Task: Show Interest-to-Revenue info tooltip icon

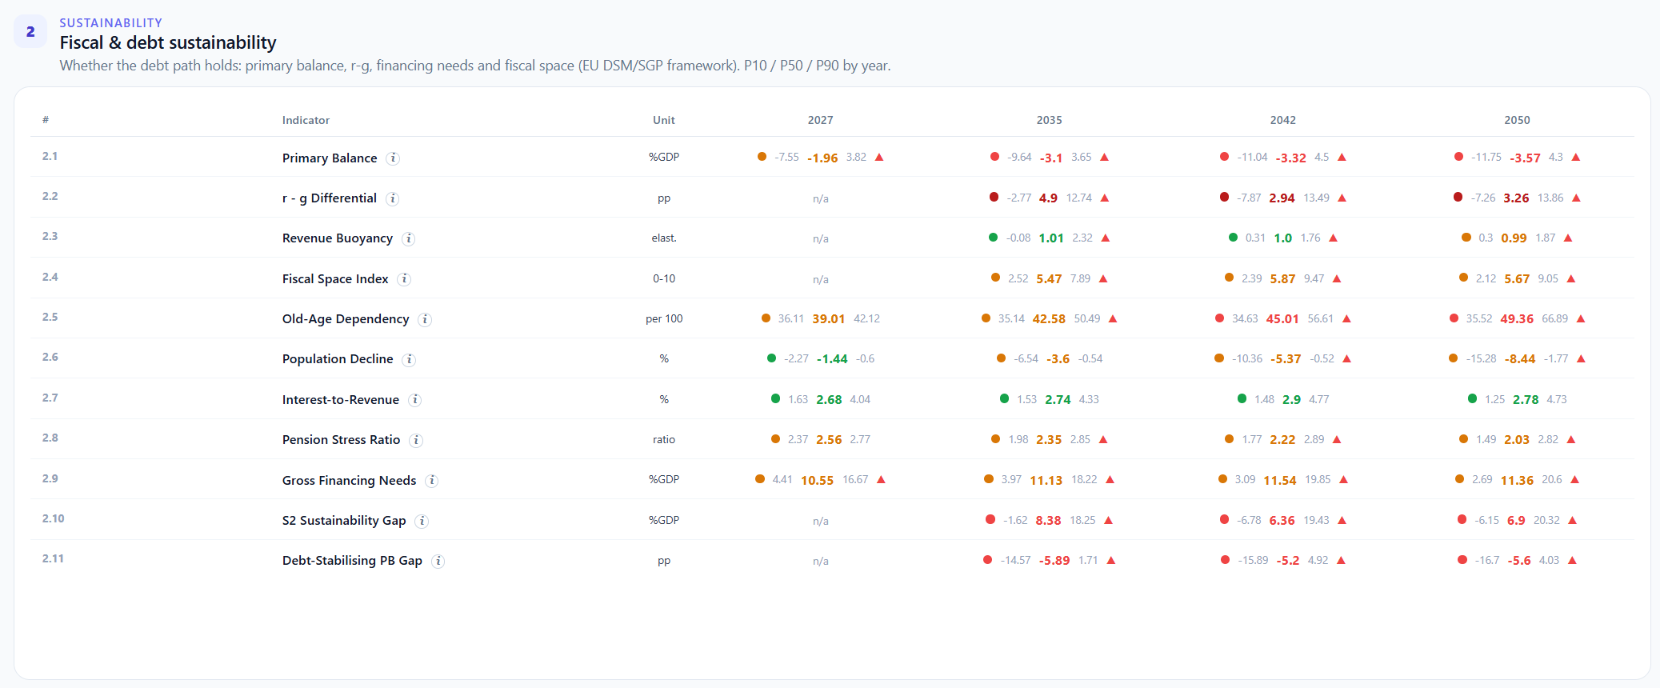Action: [x=415, y=400]
